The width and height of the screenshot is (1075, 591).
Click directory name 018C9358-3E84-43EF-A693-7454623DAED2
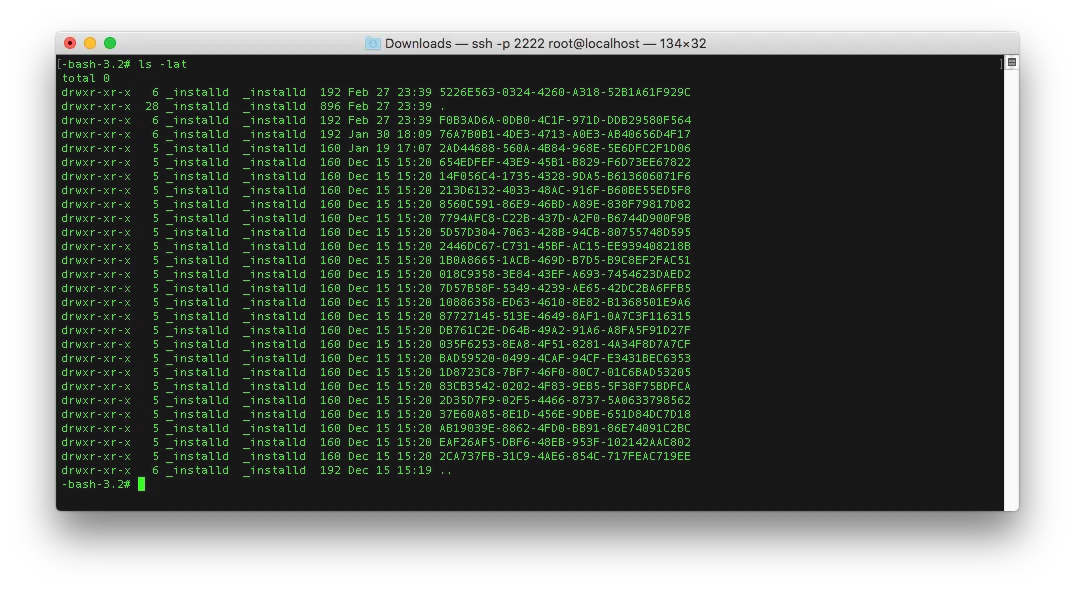(565, 274)
